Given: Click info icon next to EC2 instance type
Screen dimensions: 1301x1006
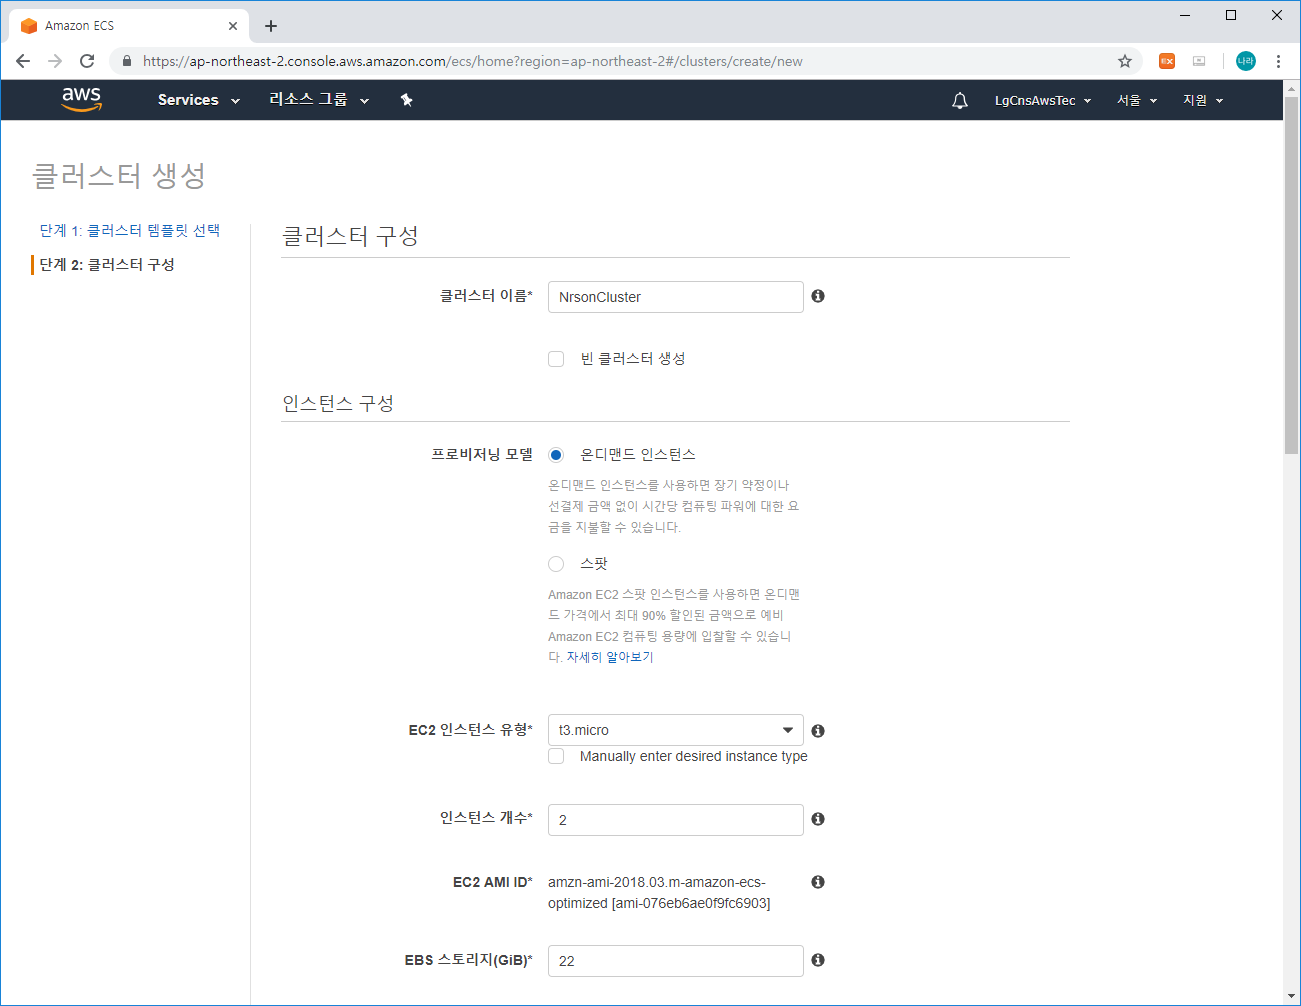Looking at the screenshot, I should click(x=818, y=731).
